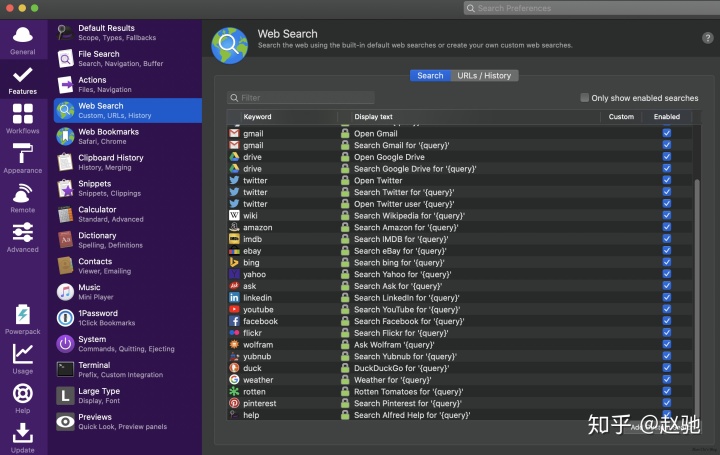
Task: Toggle Only show enabled searches checkbox
Action: point(585,98)
